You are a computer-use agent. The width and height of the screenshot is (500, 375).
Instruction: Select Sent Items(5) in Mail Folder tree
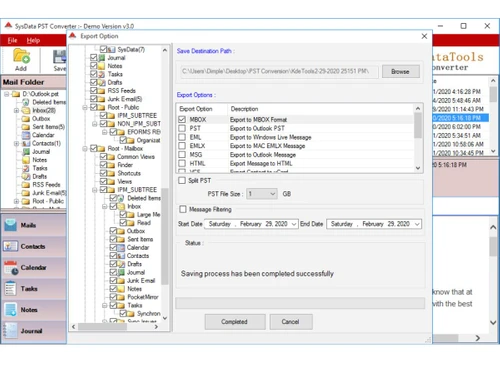point(48,127)
